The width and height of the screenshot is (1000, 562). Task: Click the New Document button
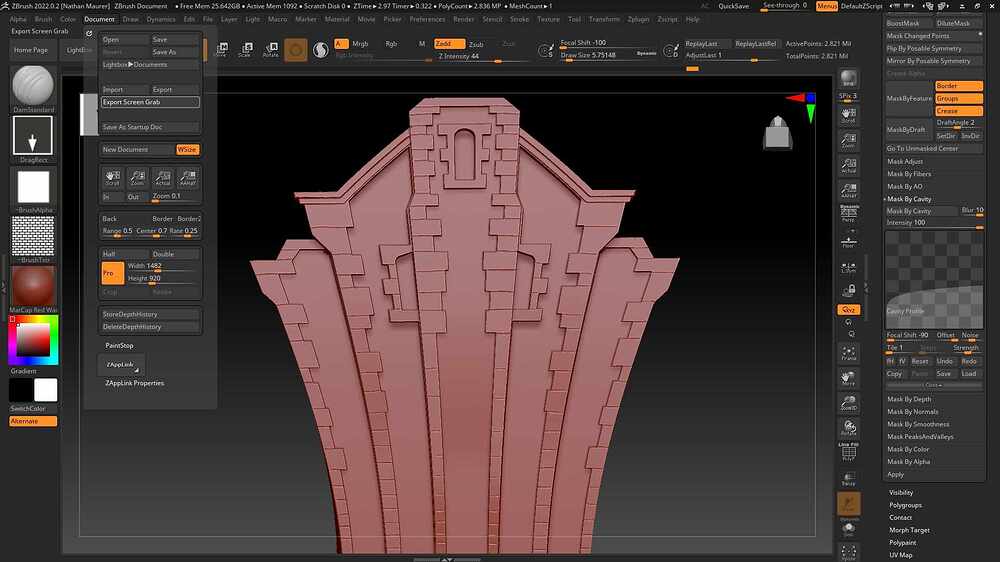click(137, 149)
